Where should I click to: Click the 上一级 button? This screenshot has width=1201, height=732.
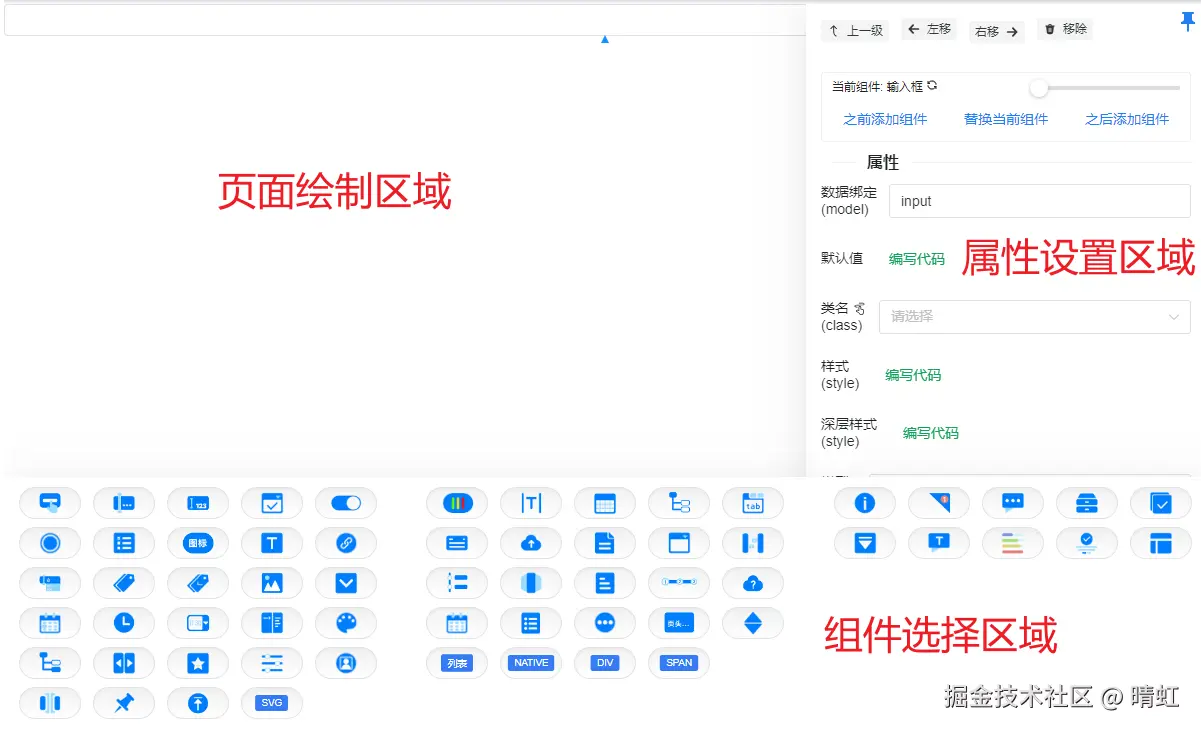pyautogui.click(x=855, y=30)
